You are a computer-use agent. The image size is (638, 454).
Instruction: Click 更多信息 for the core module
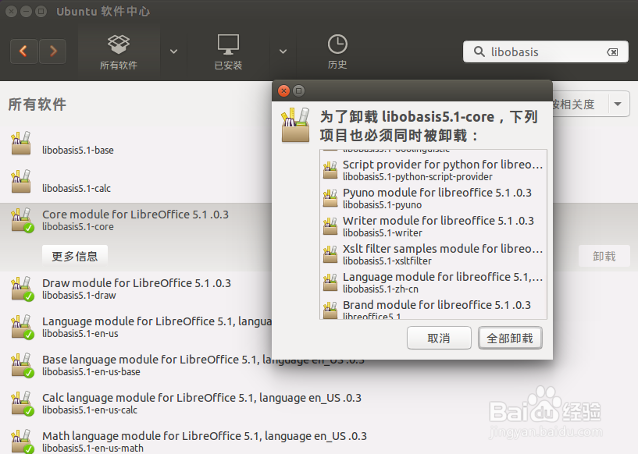(x=75, y=256)
